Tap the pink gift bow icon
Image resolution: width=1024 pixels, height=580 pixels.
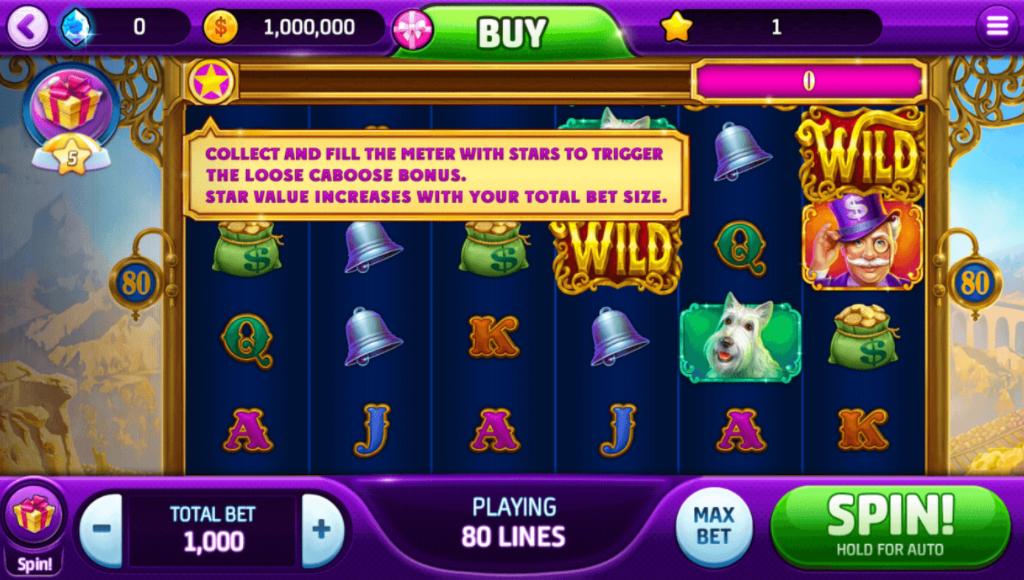tap(413, 30)
